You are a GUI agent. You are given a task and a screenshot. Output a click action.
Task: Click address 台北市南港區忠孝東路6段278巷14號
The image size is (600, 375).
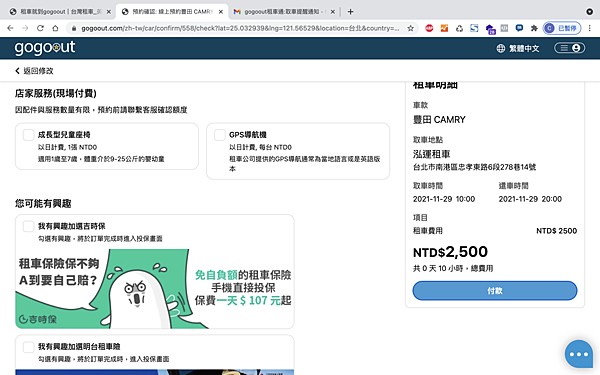click(474, 167)
